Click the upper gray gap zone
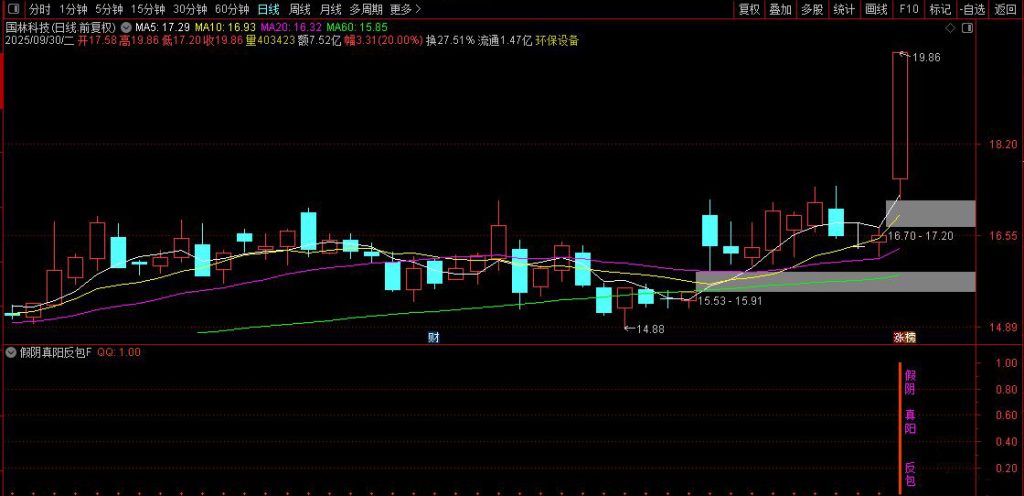 (x=931, y=213)
